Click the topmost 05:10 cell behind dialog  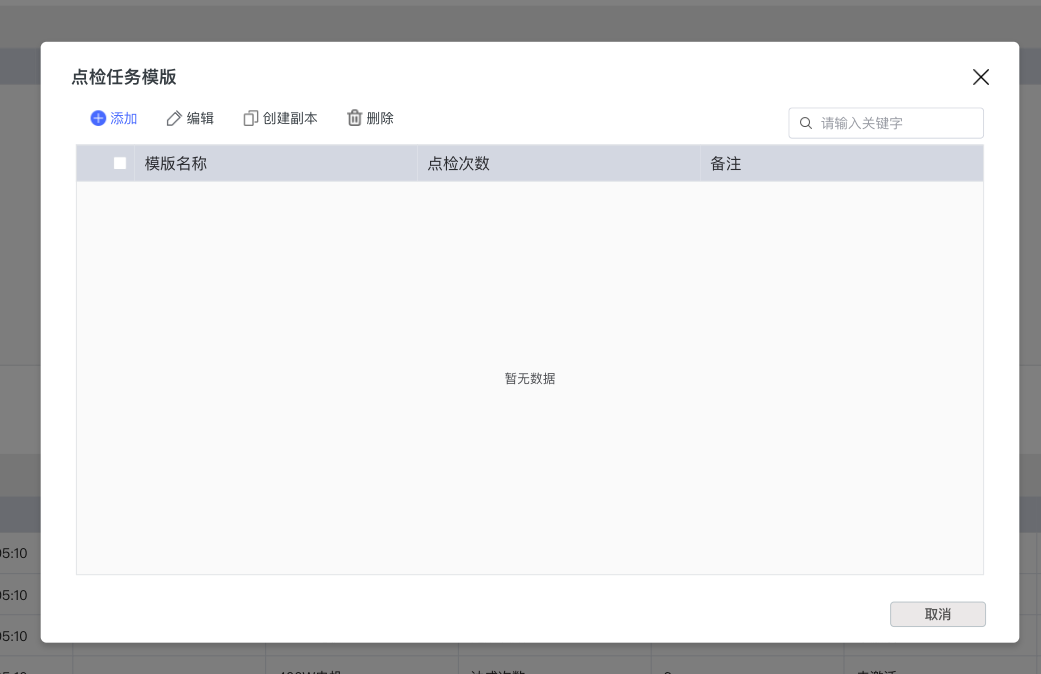(x=18, y=553)
